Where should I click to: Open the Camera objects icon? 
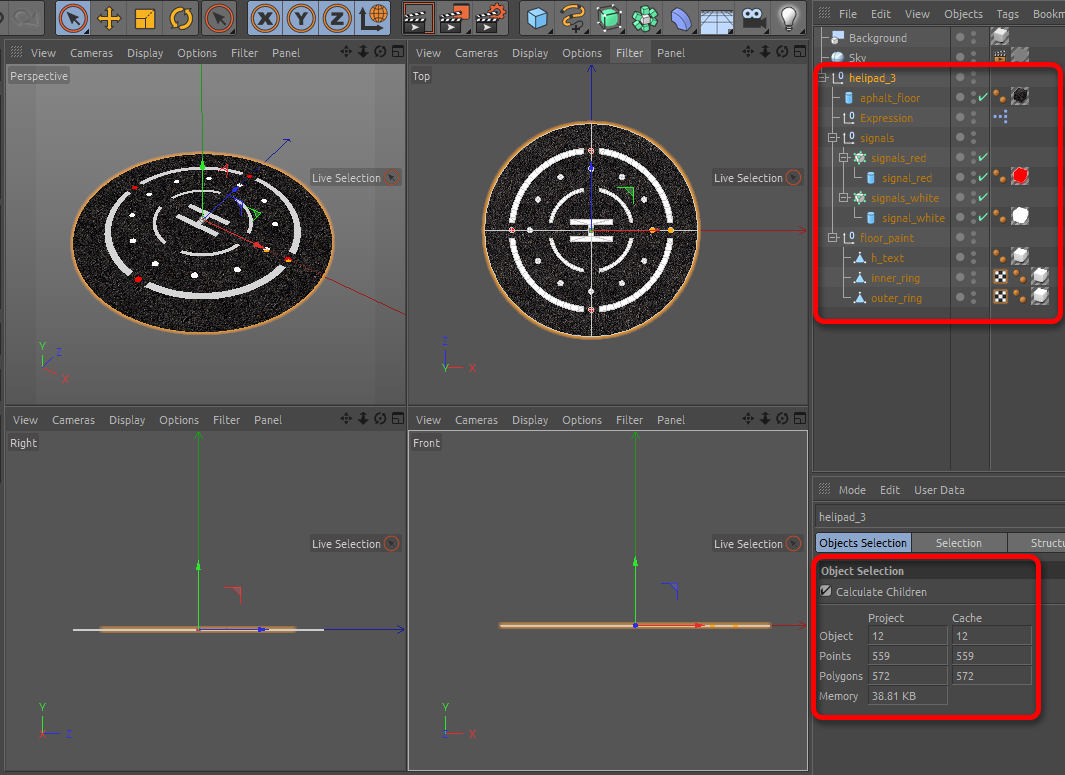[754, 18]
